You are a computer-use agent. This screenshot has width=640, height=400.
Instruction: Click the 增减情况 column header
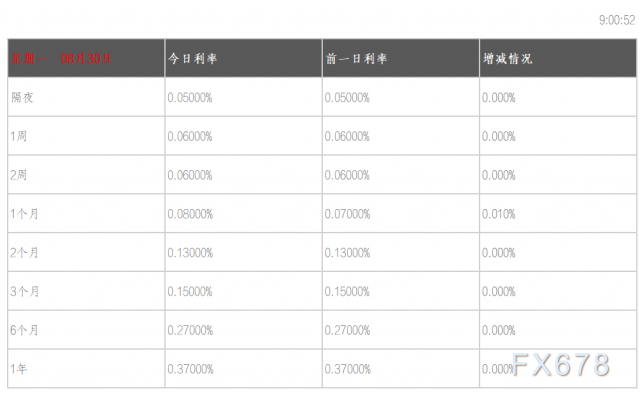pyautogui.click(x=507, y=59)
